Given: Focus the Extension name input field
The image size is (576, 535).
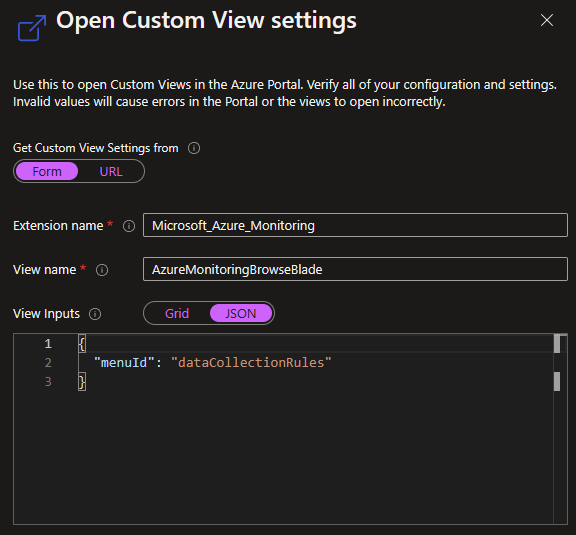Looking at the screenshot, I should 355,225.
